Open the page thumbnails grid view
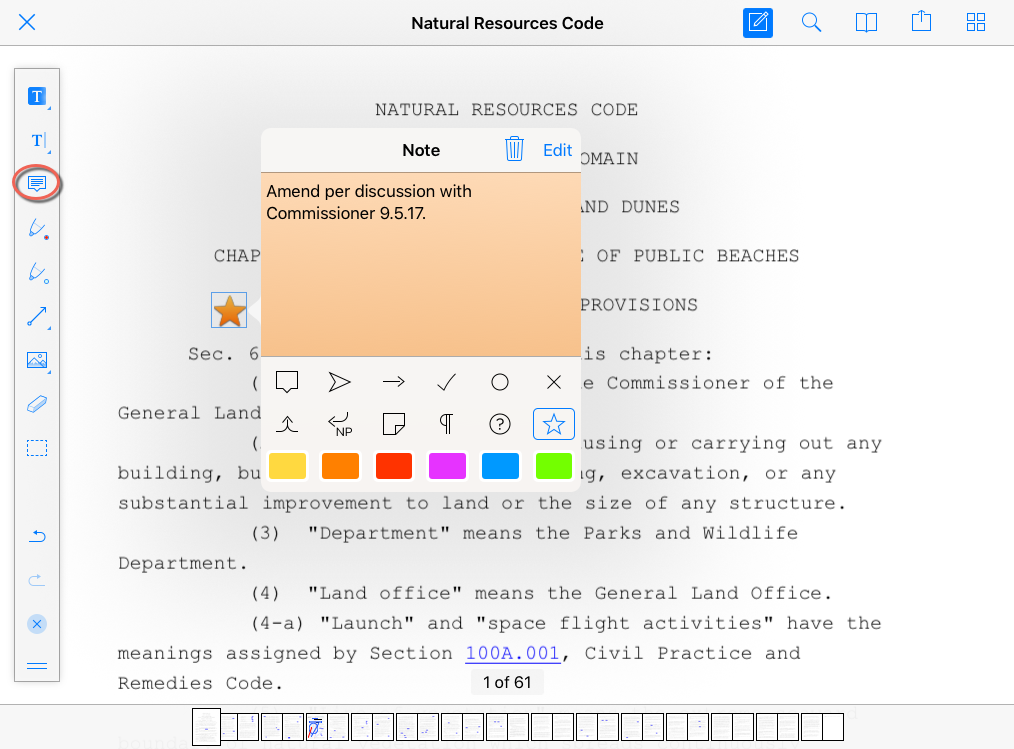This screenshot has height=749, width=1014. (x=976, y=23)
